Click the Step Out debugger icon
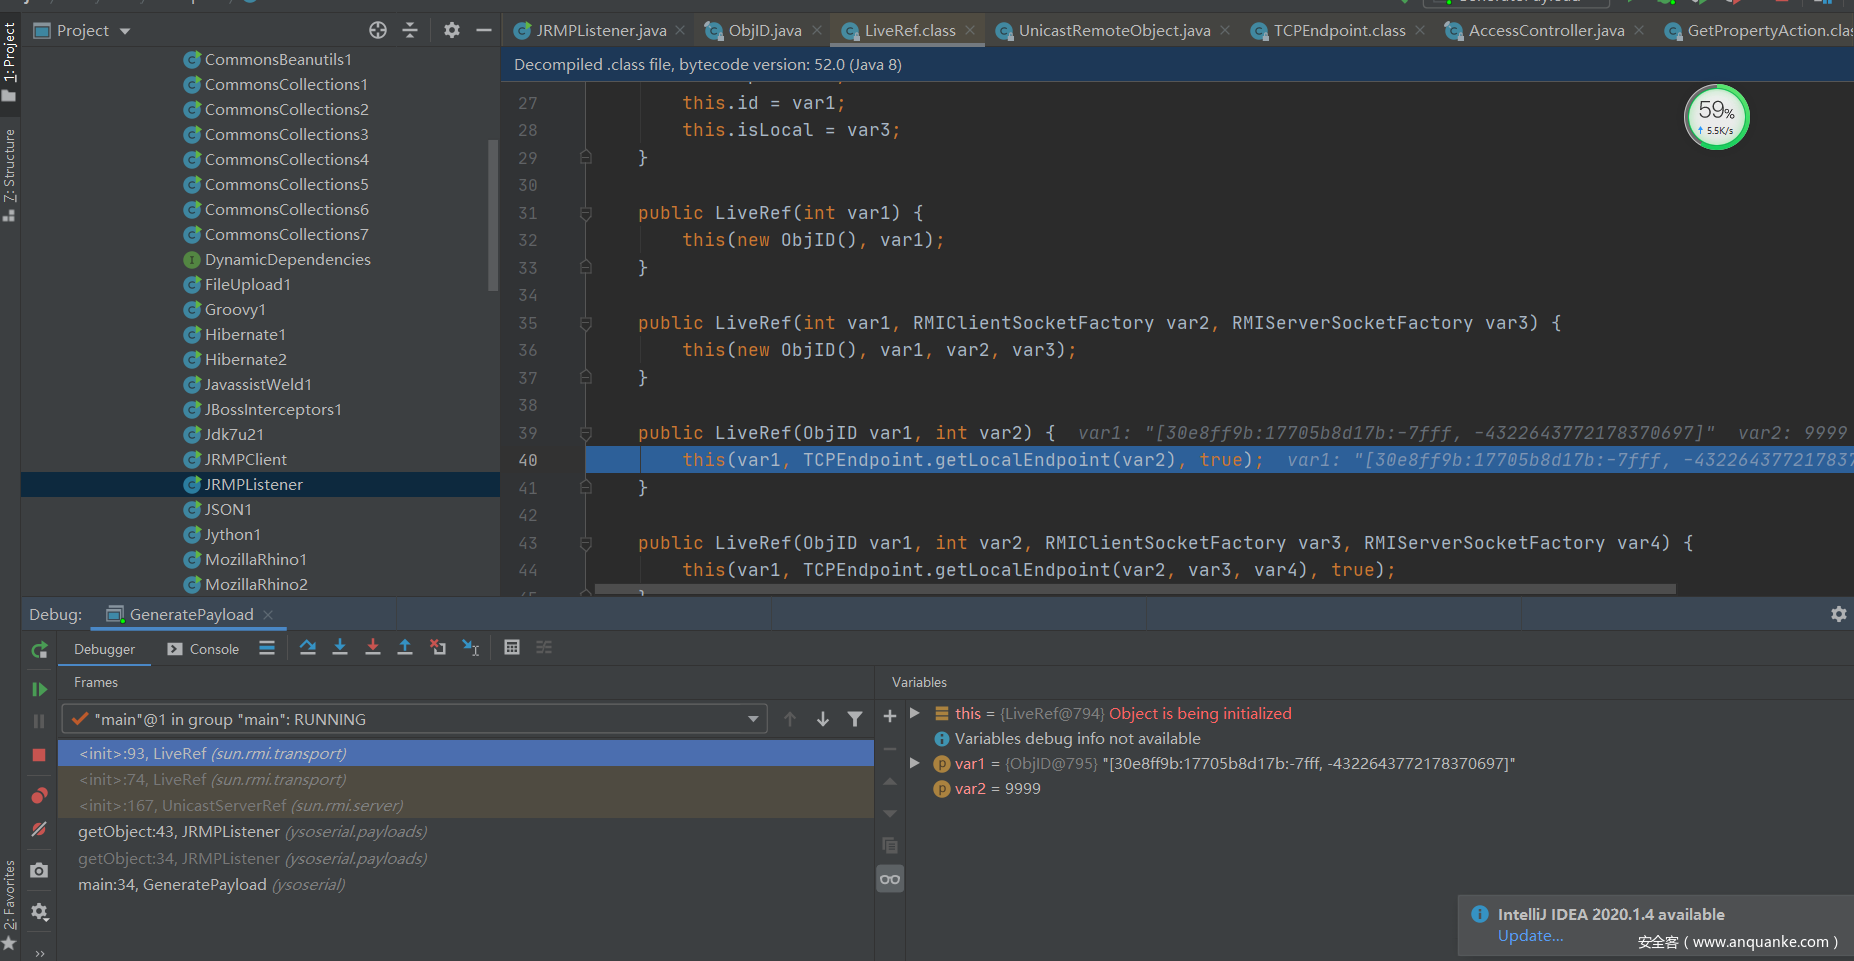 (405, 647)
